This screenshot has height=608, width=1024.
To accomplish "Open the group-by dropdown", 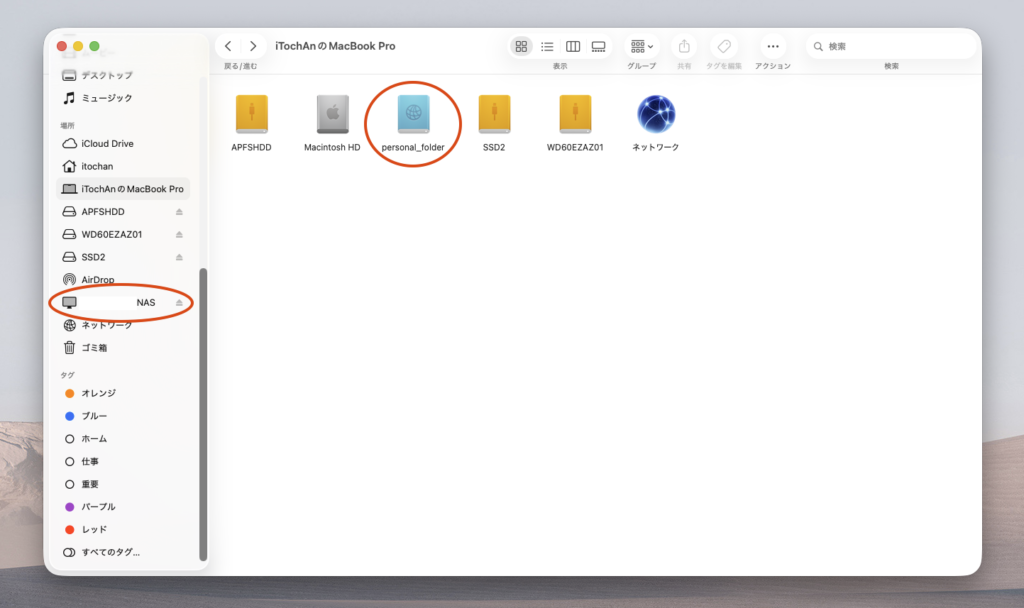I will 642,47.
